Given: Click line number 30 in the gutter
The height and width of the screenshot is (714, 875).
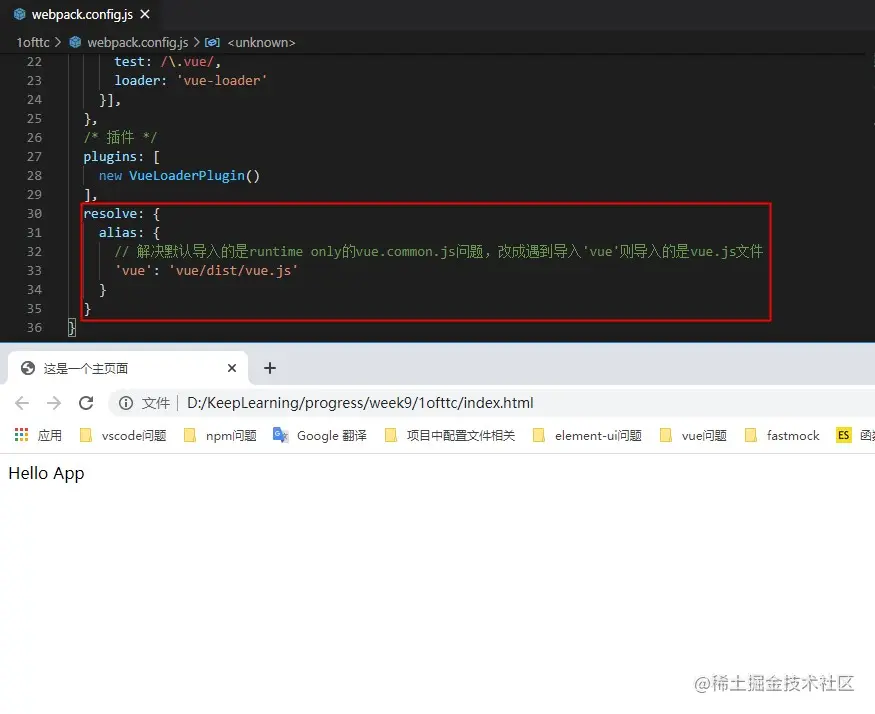Looking at the screenshot, I should tap(35, 214).
